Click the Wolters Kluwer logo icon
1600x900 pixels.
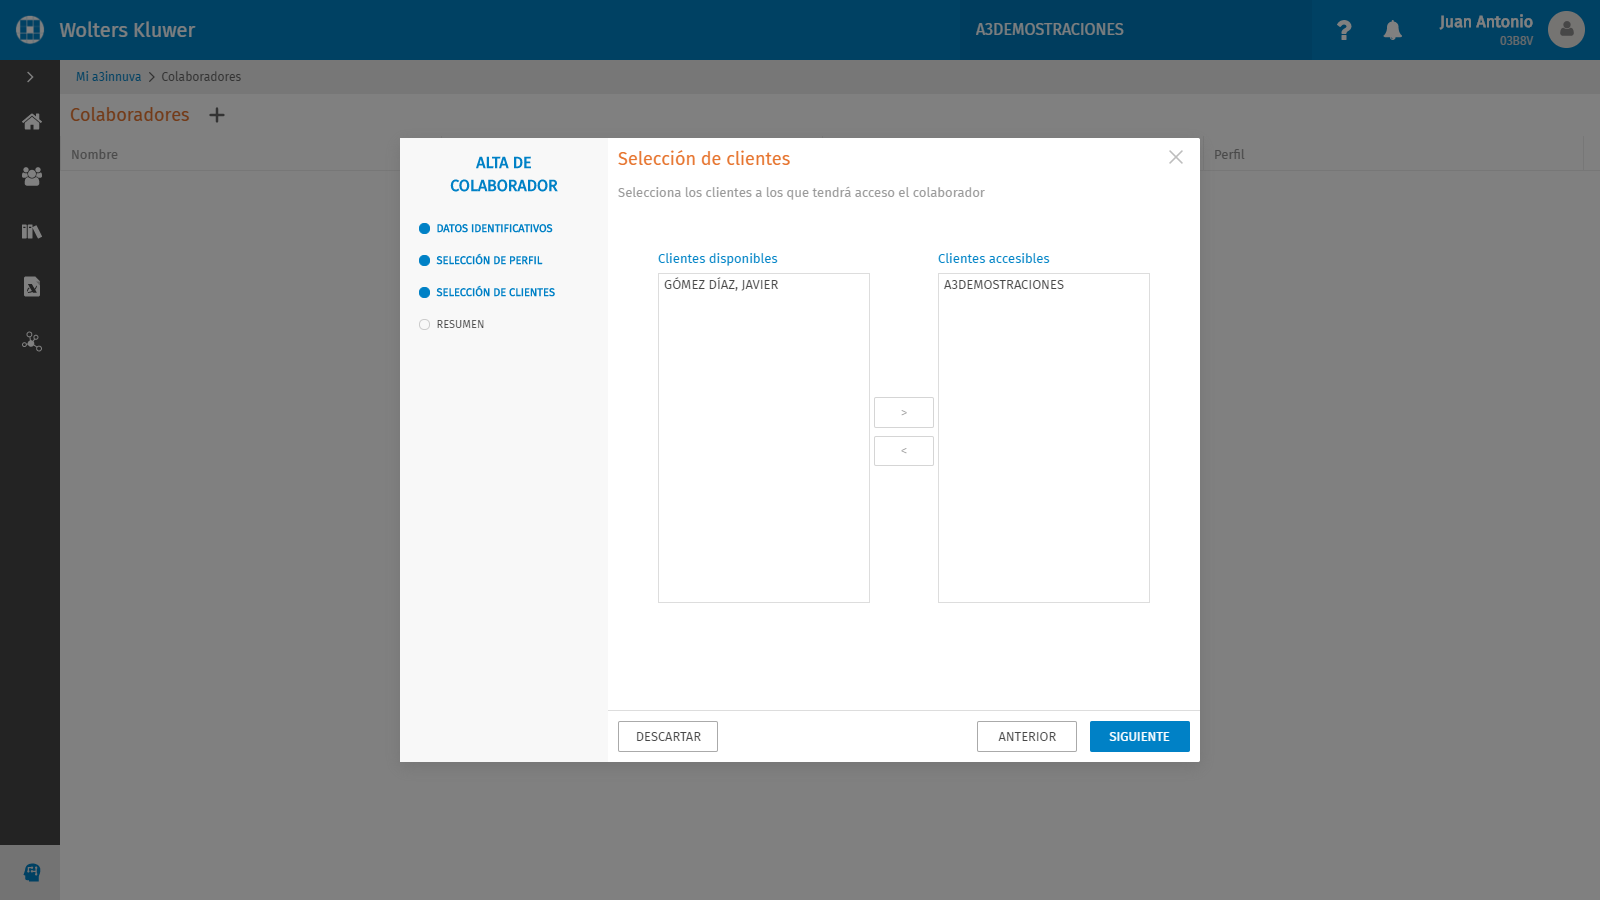[x=30, y=30]
